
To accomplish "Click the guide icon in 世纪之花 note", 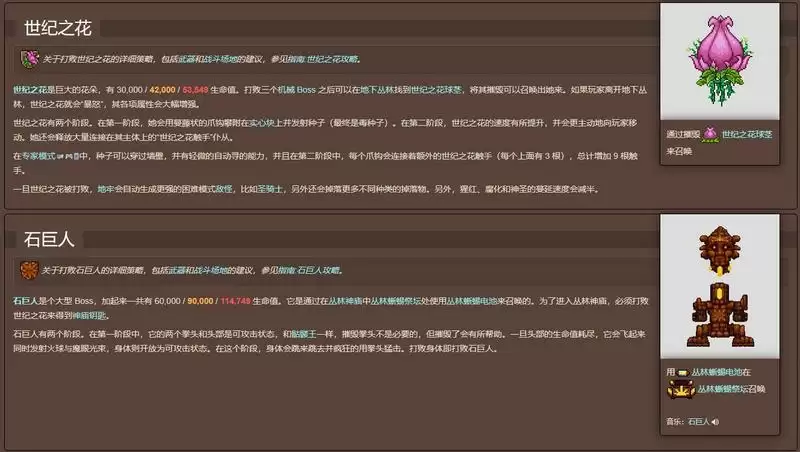I will pyautogui.click(x=29, y=59).
